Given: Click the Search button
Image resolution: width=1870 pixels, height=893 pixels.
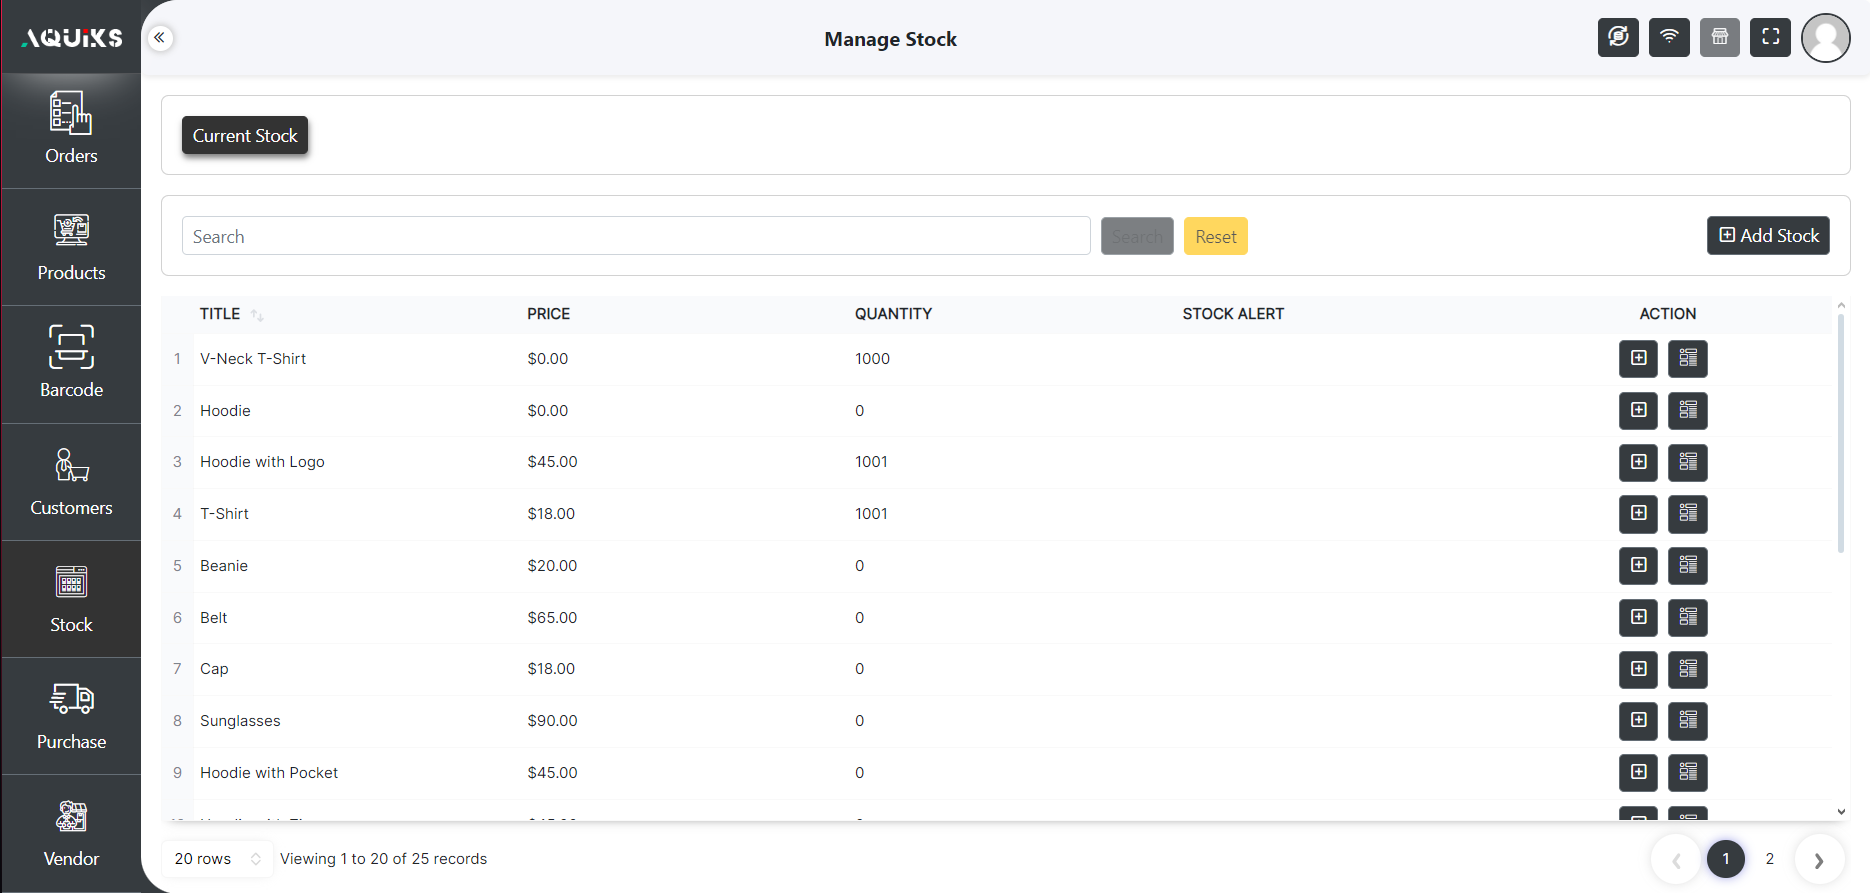Looking at the screenshot, I should pos(1137,236).
